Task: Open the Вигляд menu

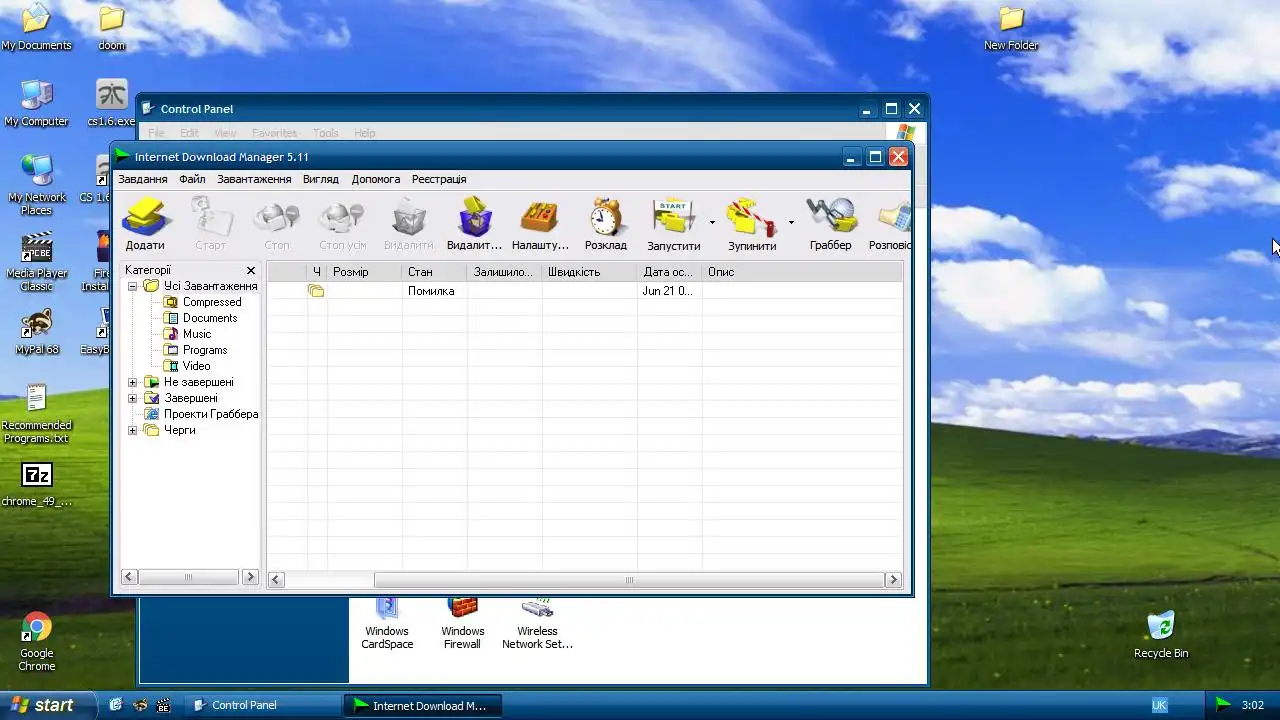Action: tap(321, 179)
